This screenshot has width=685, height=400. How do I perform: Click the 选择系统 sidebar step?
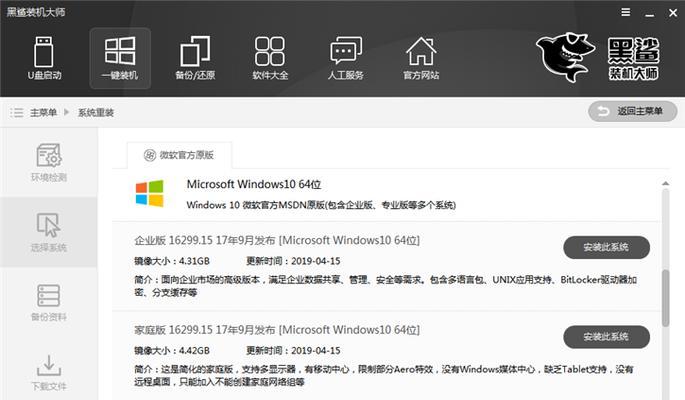(x=48, y=232)
